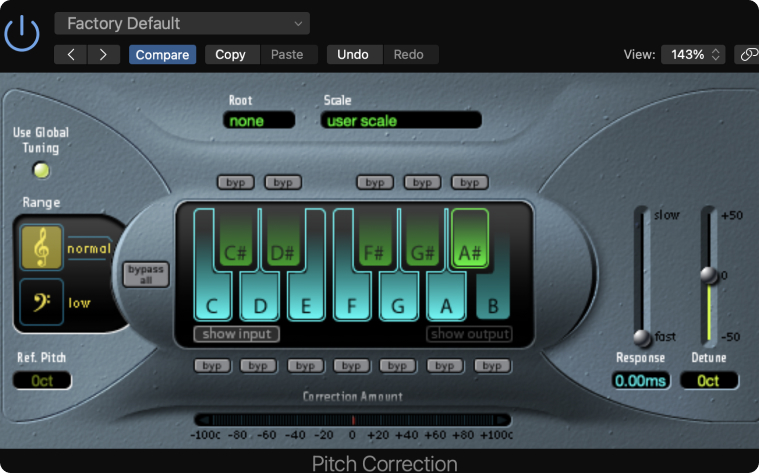This screenshot has height=473, width=759.
Task: Go to next preset with right arrow
Action: 104,54
